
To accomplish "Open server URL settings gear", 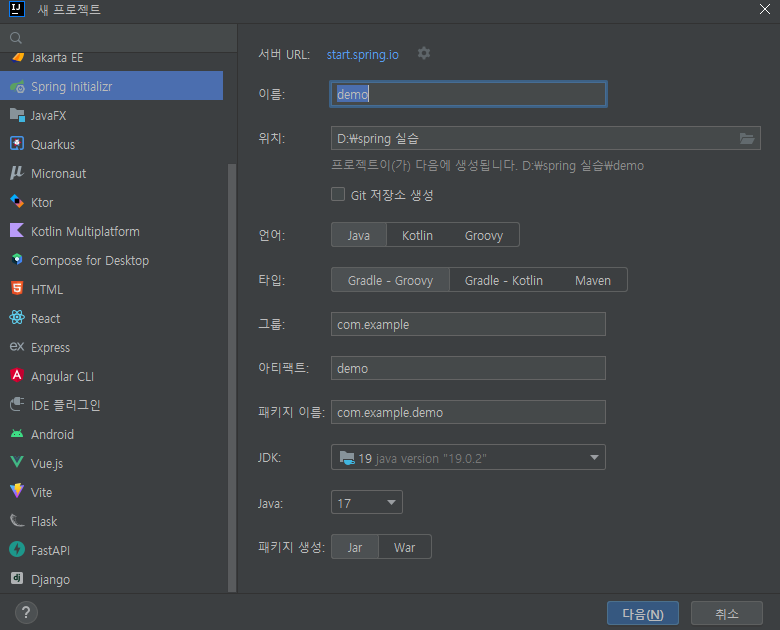I will 424,54.
